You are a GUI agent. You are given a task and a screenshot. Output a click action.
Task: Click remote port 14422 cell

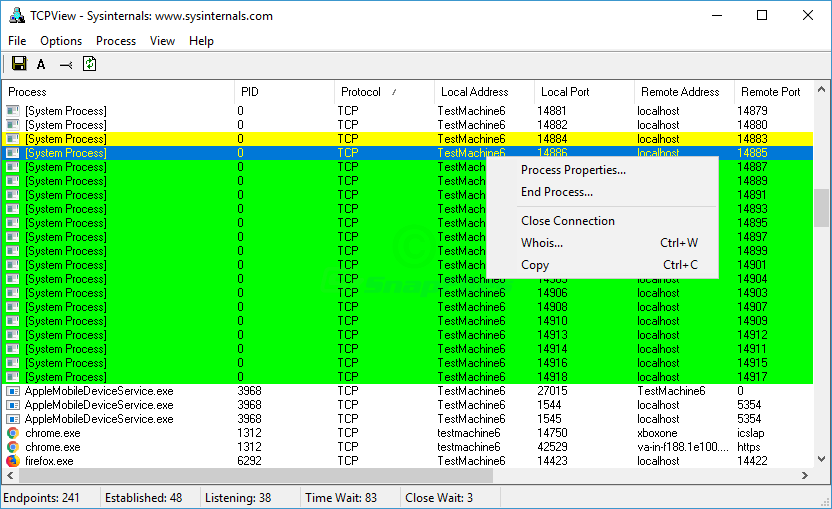click(x=752, y=461)
